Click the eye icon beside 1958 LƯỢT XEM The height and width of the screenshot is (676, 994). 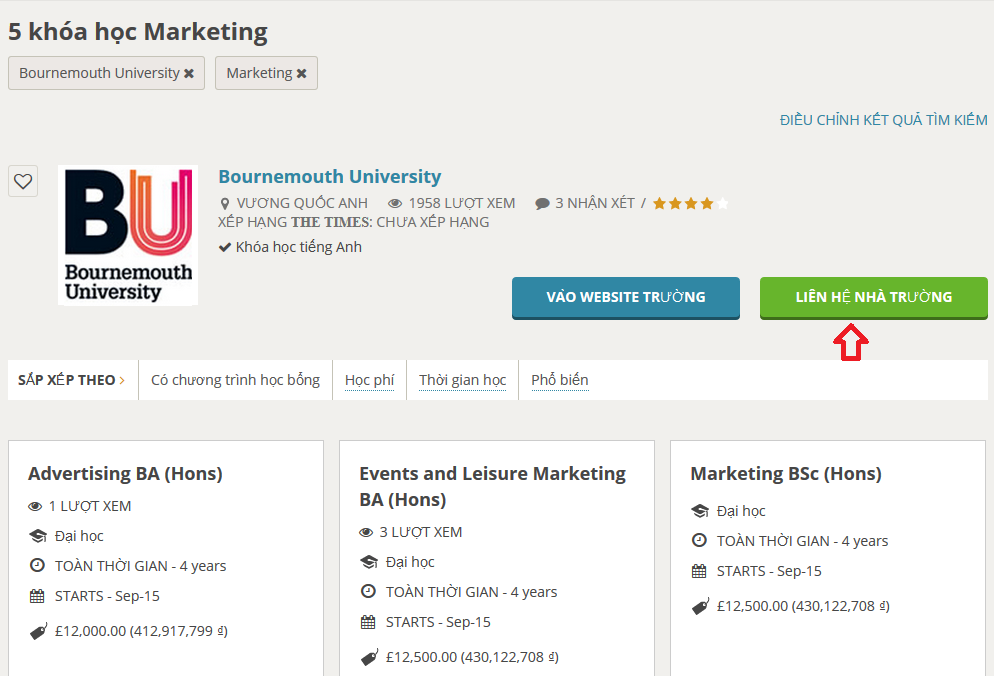[x=395, y=204]
